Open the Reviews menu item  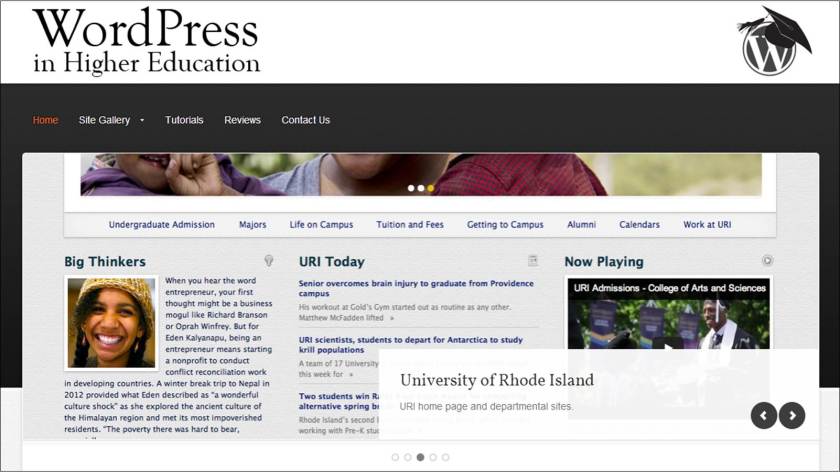[x=242, y=120]
